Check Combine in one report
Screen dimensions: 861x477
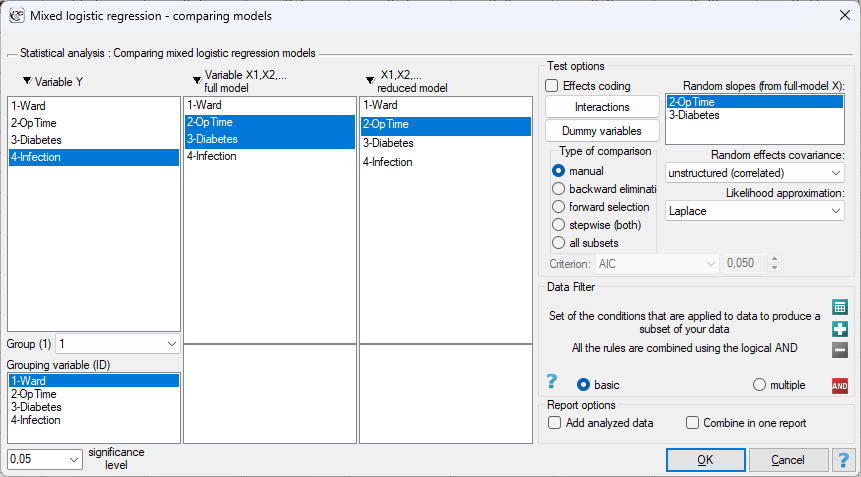[x=692, y=423]
